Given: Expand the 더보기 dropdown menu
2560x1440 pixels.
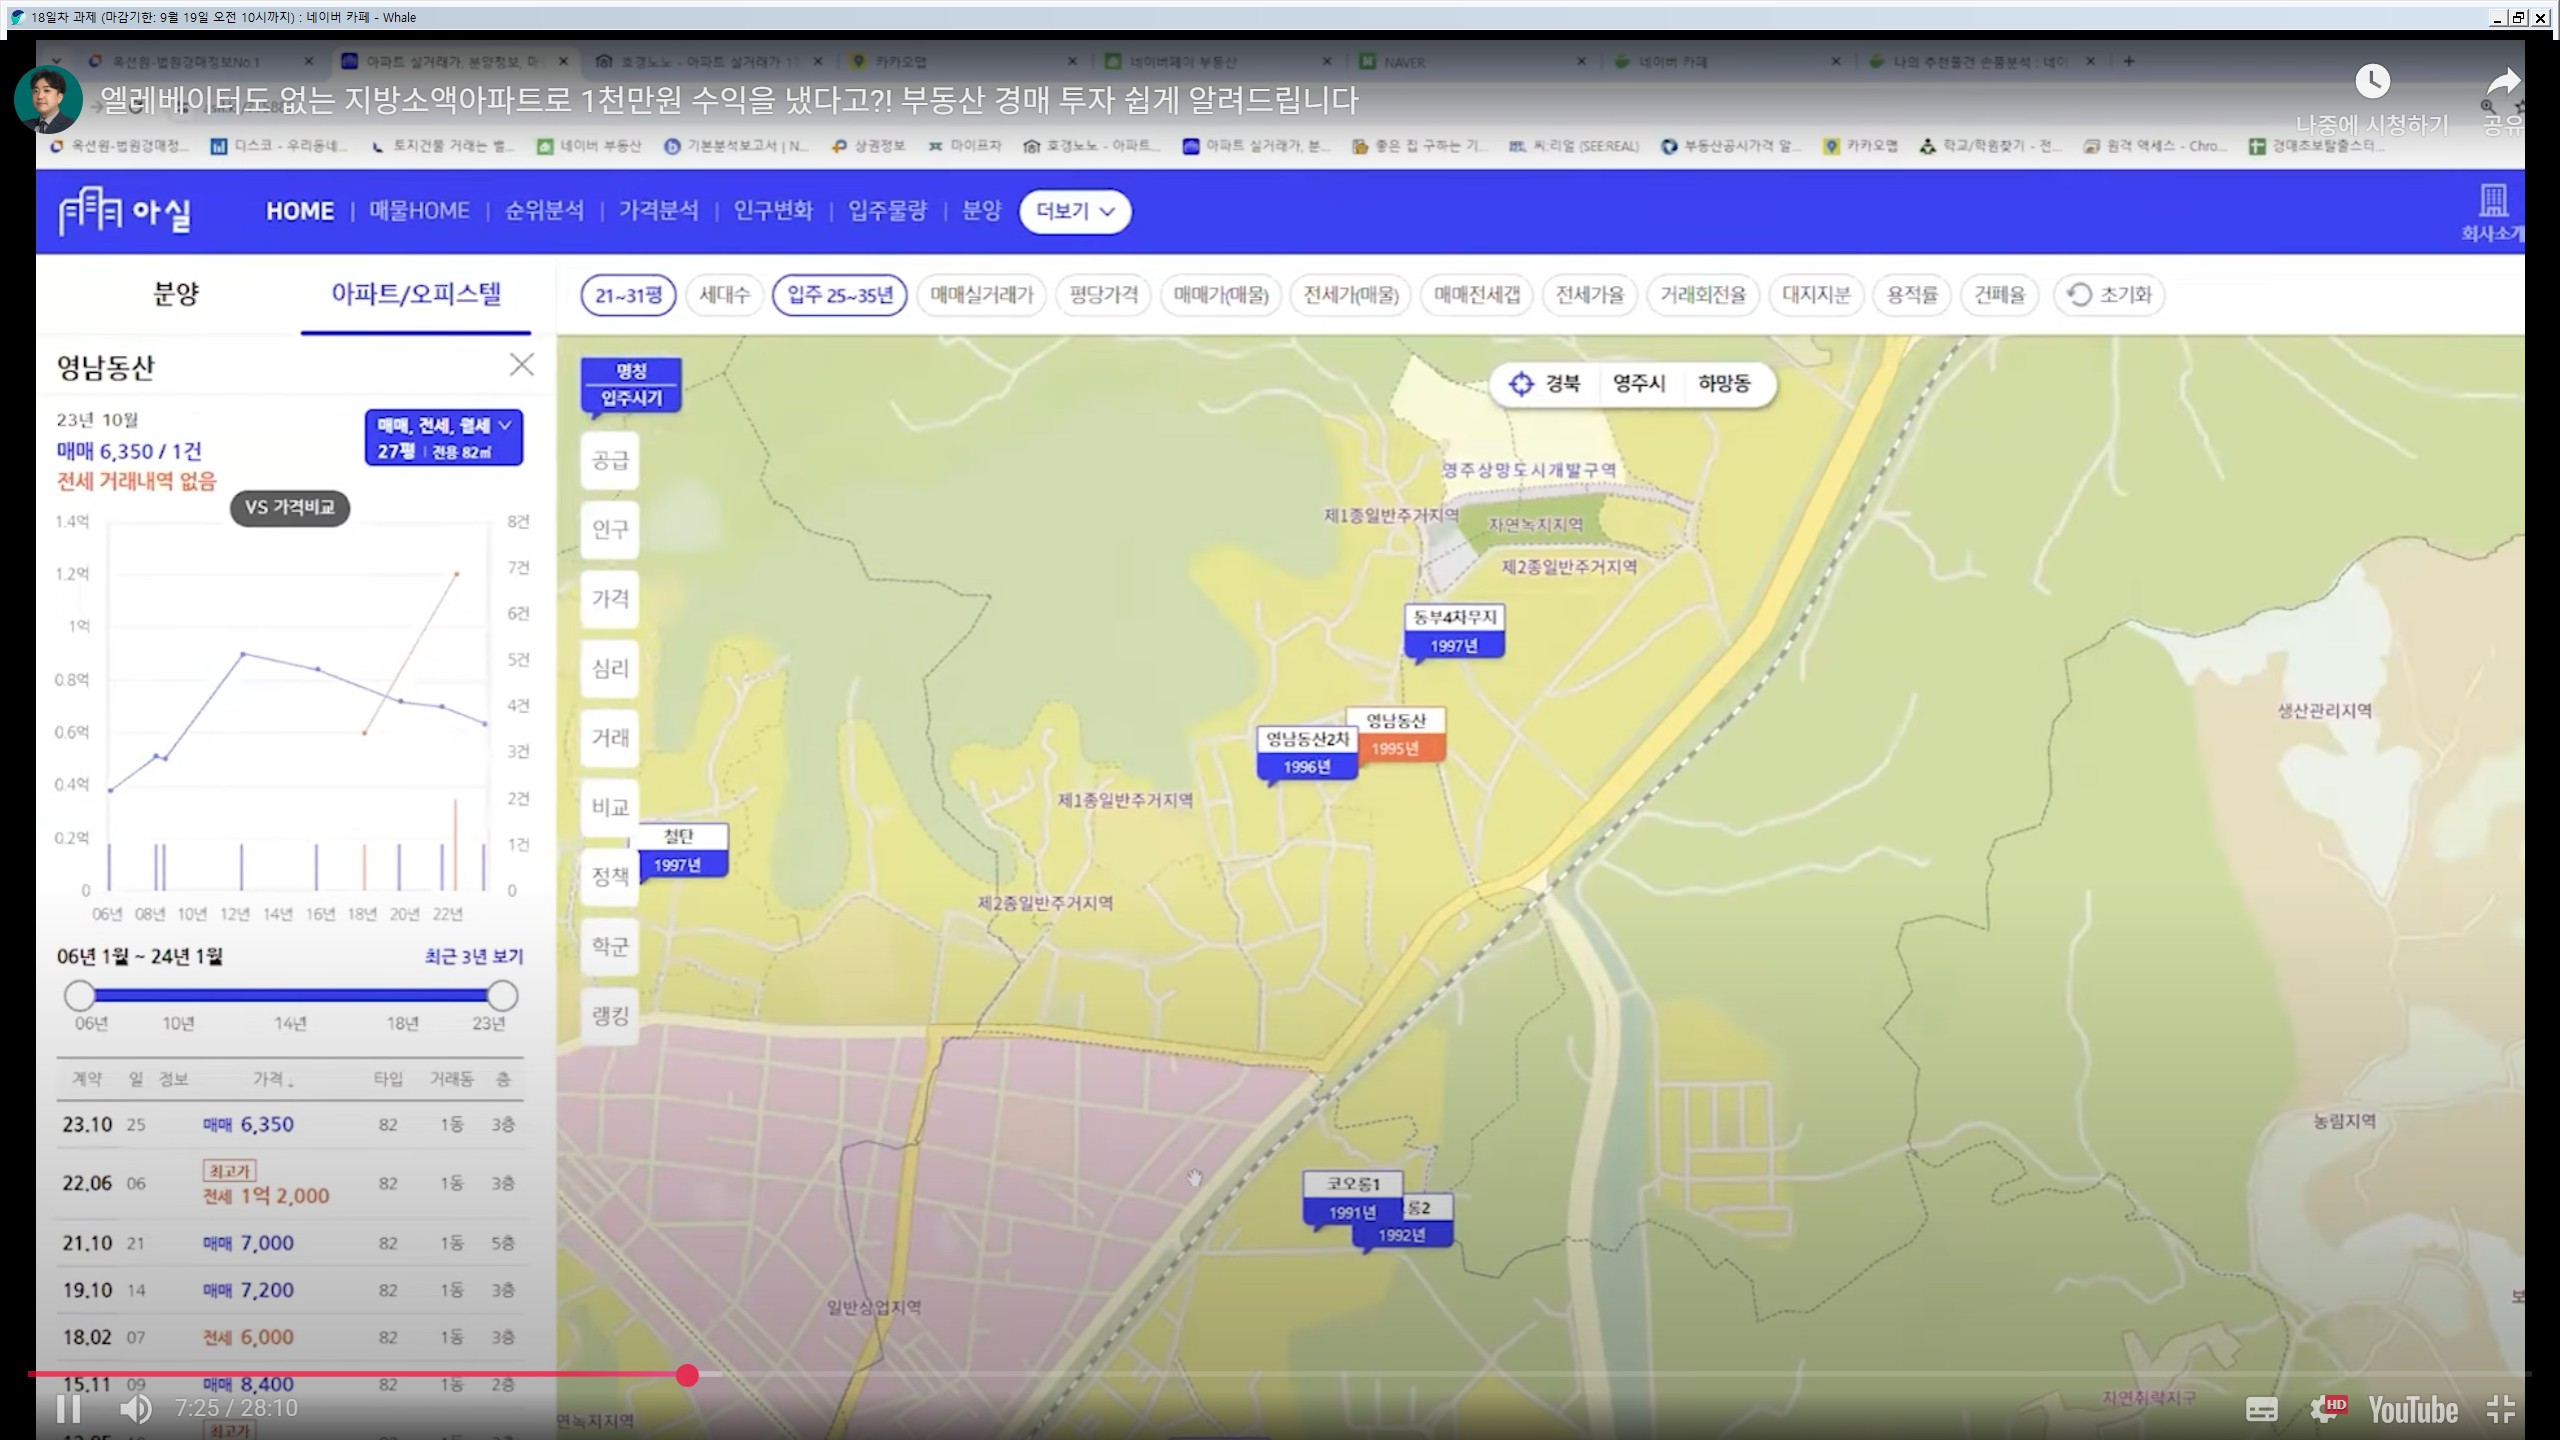Looking at the screenshot, I should coord(1075,211).
